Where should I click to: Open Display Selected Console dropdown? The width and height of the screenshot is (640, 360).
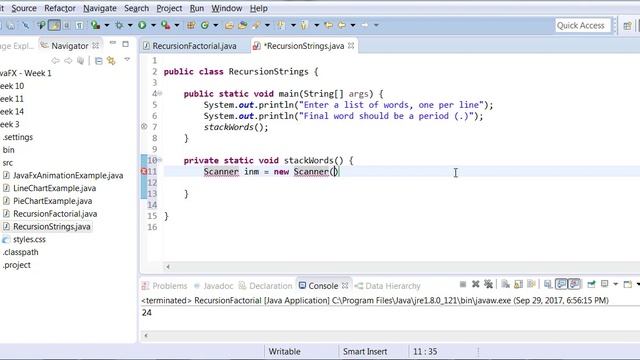616,284
